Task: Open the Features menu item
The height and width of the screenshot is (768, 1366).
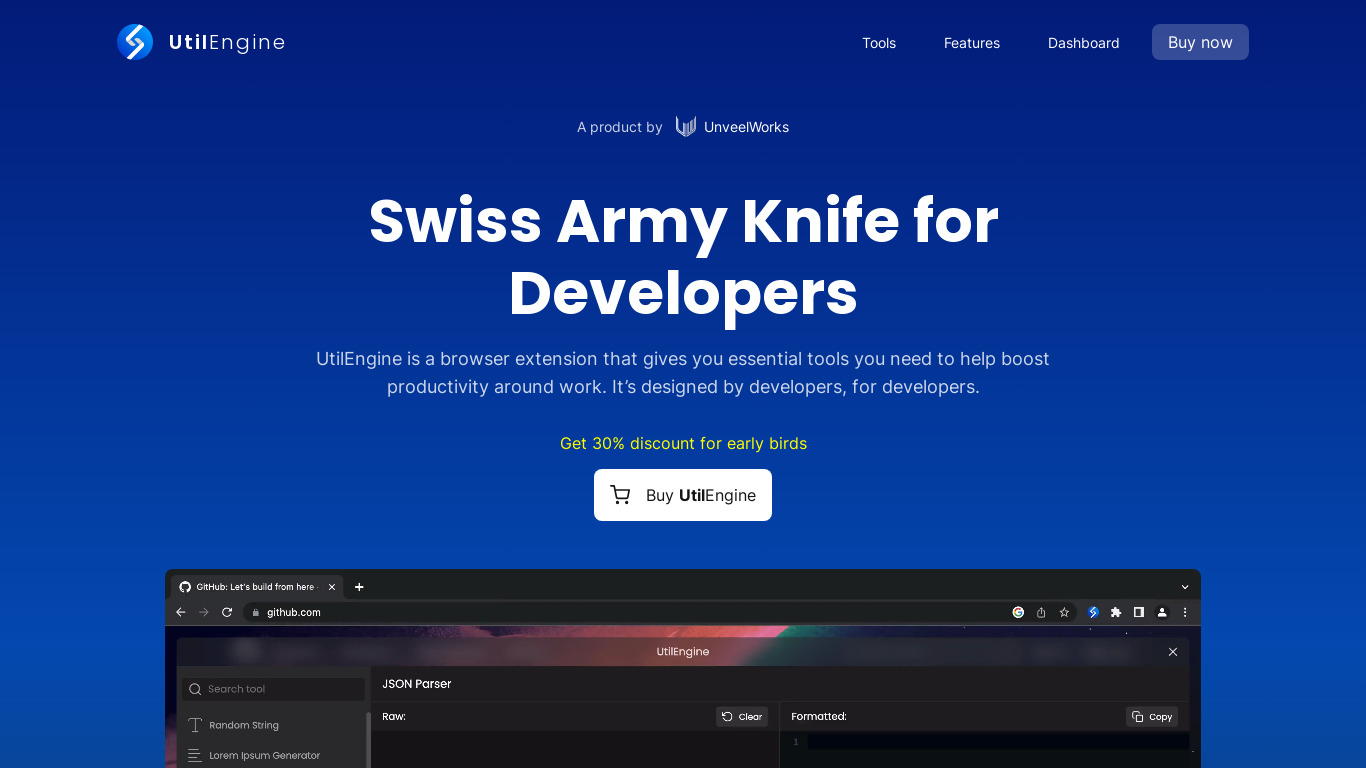Action: 972,43
